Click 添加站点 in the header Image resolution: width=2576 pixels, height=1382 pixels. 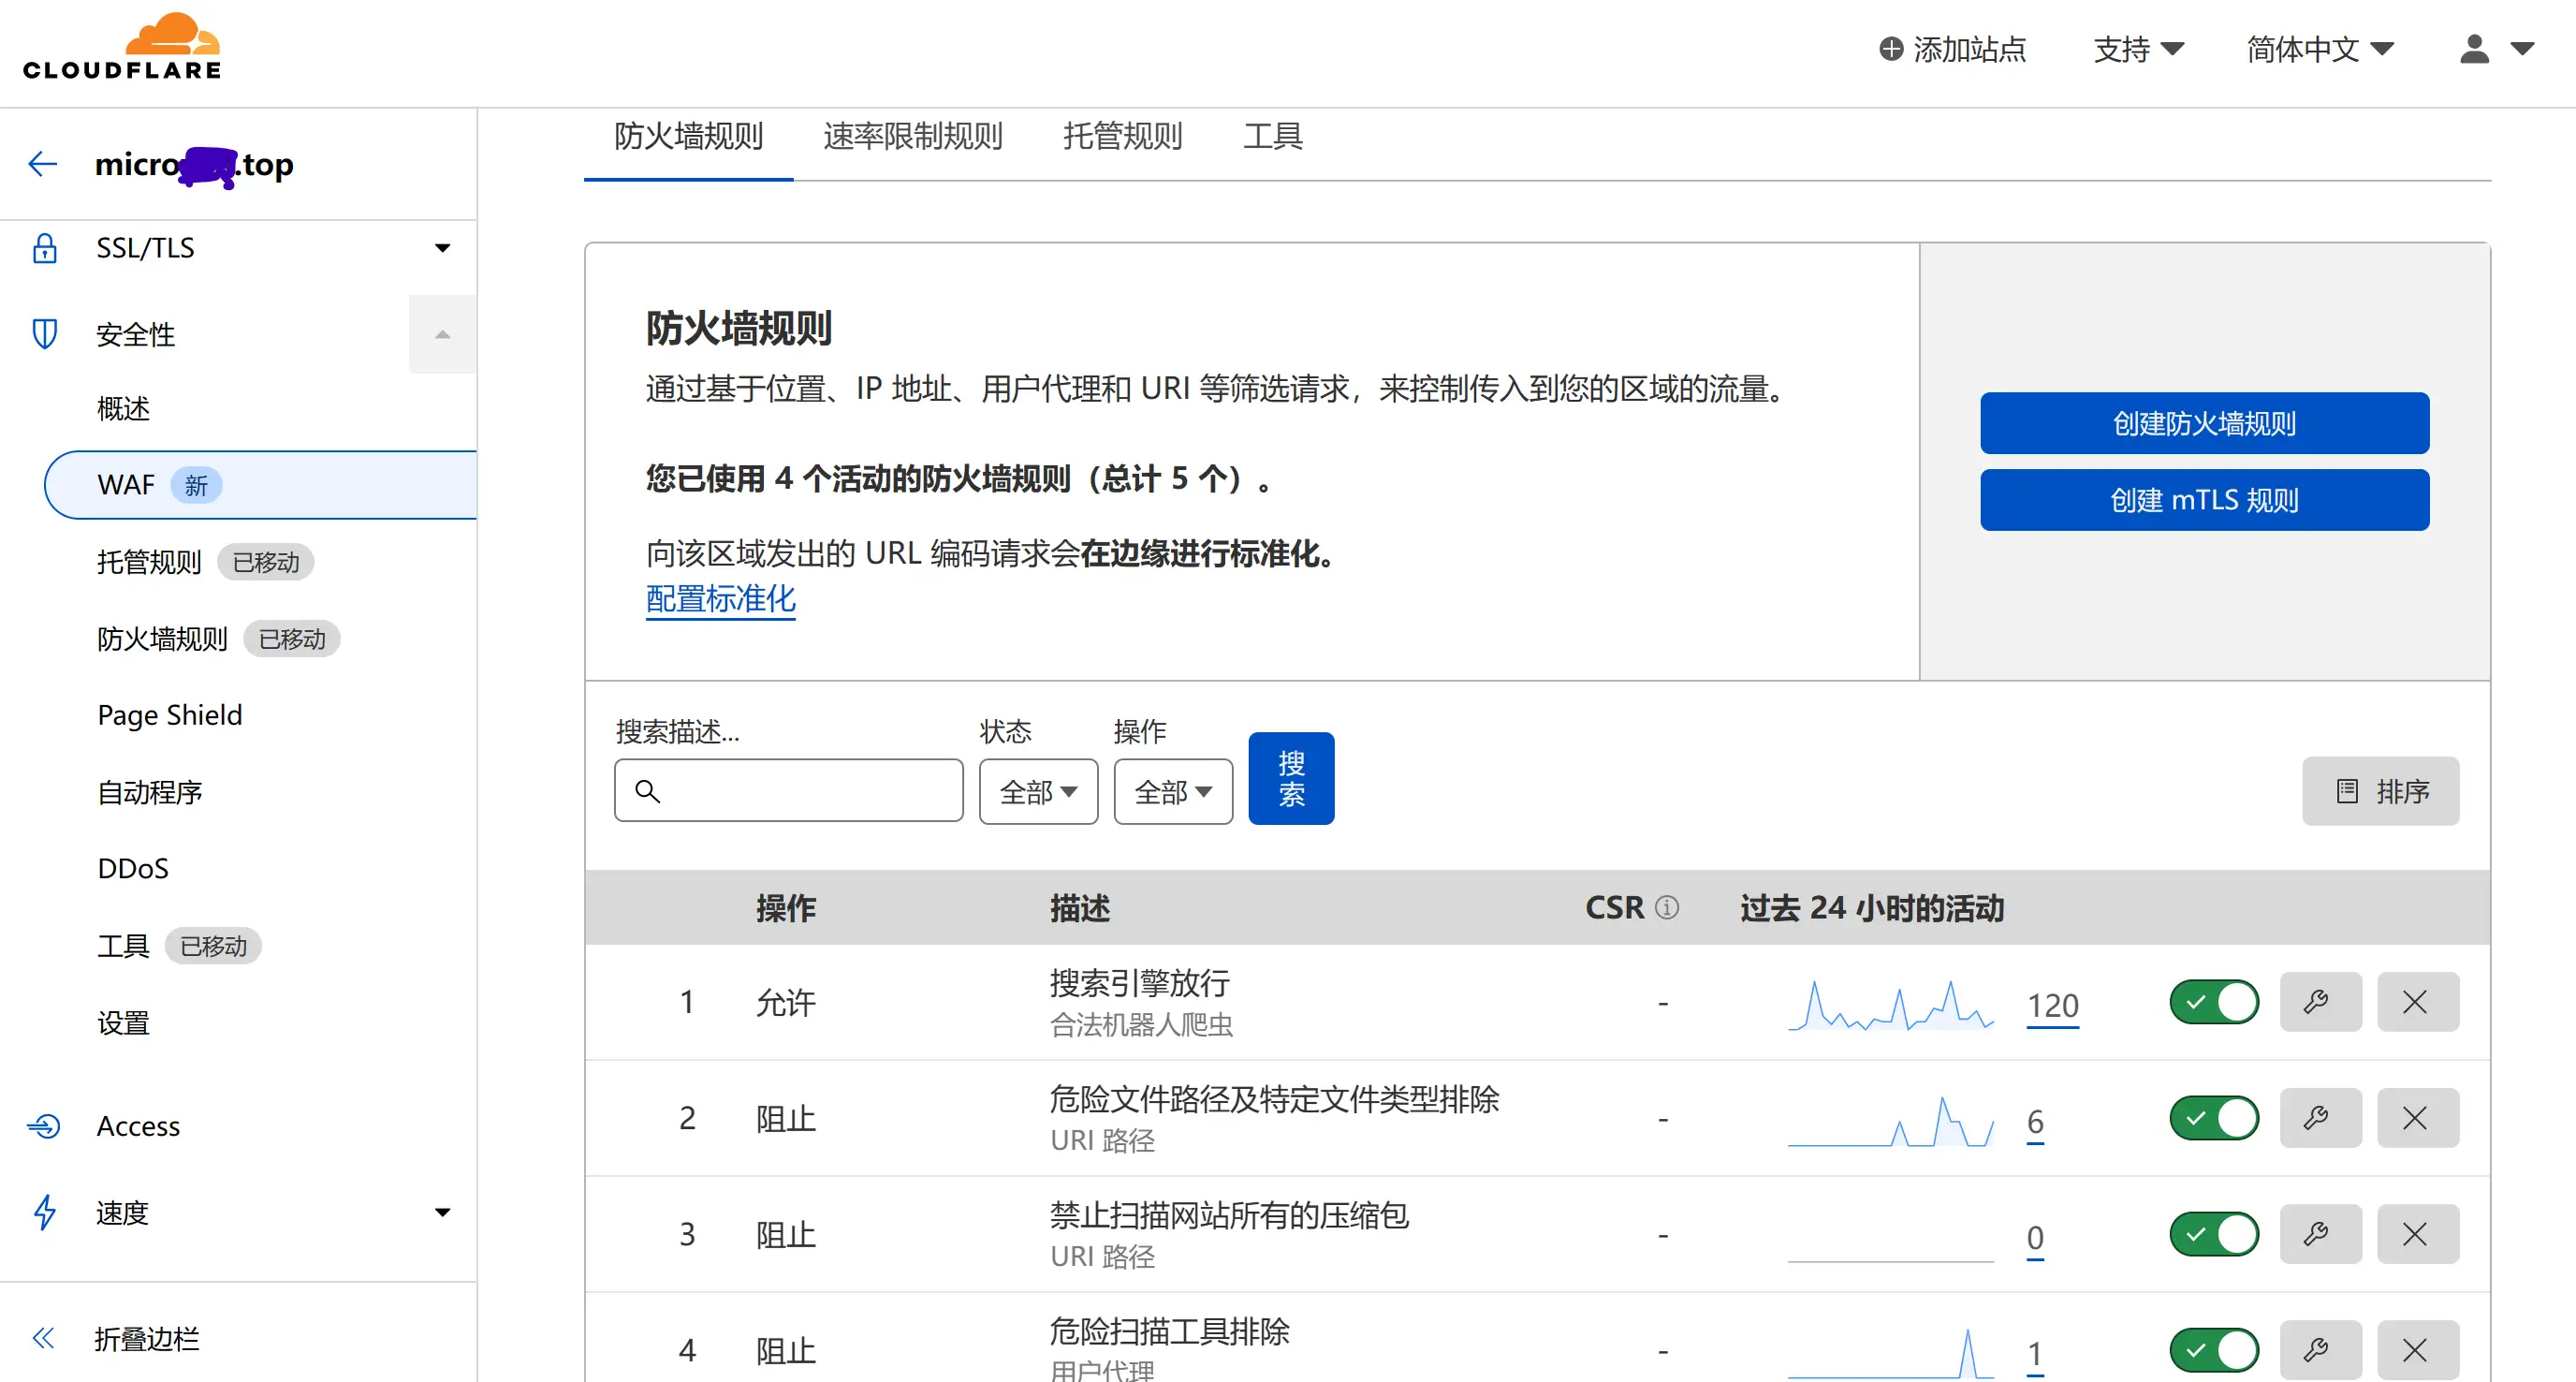point(1952,49)
